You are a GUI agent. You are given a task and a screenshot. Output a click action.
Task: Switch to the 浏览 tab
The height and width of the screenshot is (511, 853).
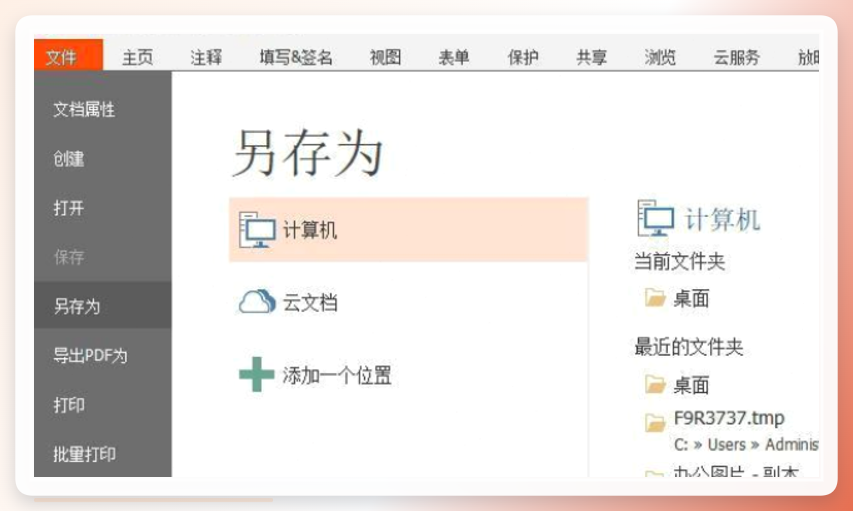click(x=660, y=57)
